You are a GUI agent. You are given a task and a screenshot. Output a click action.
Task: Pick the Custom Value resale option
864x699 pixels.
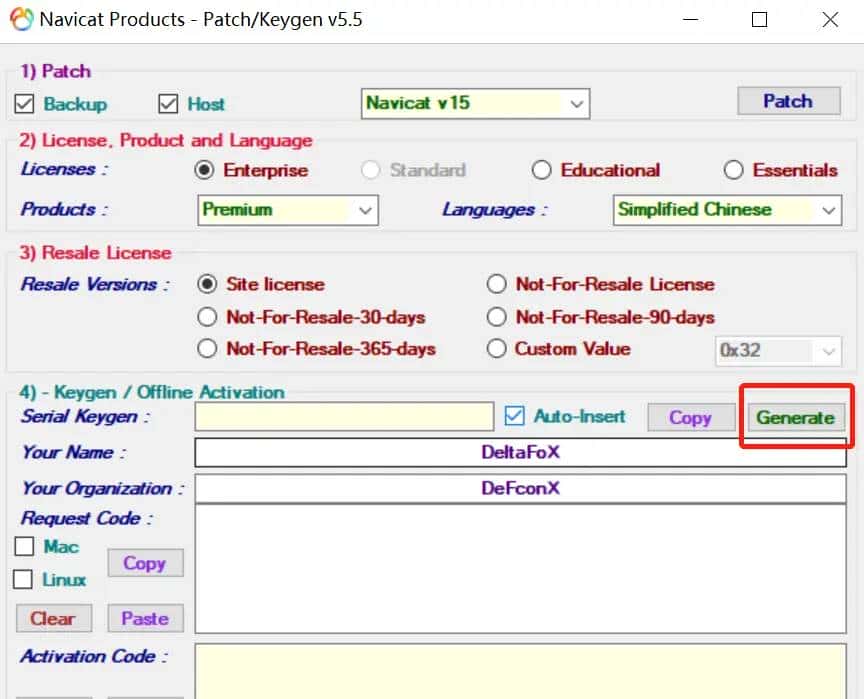(x=496, y=349)
